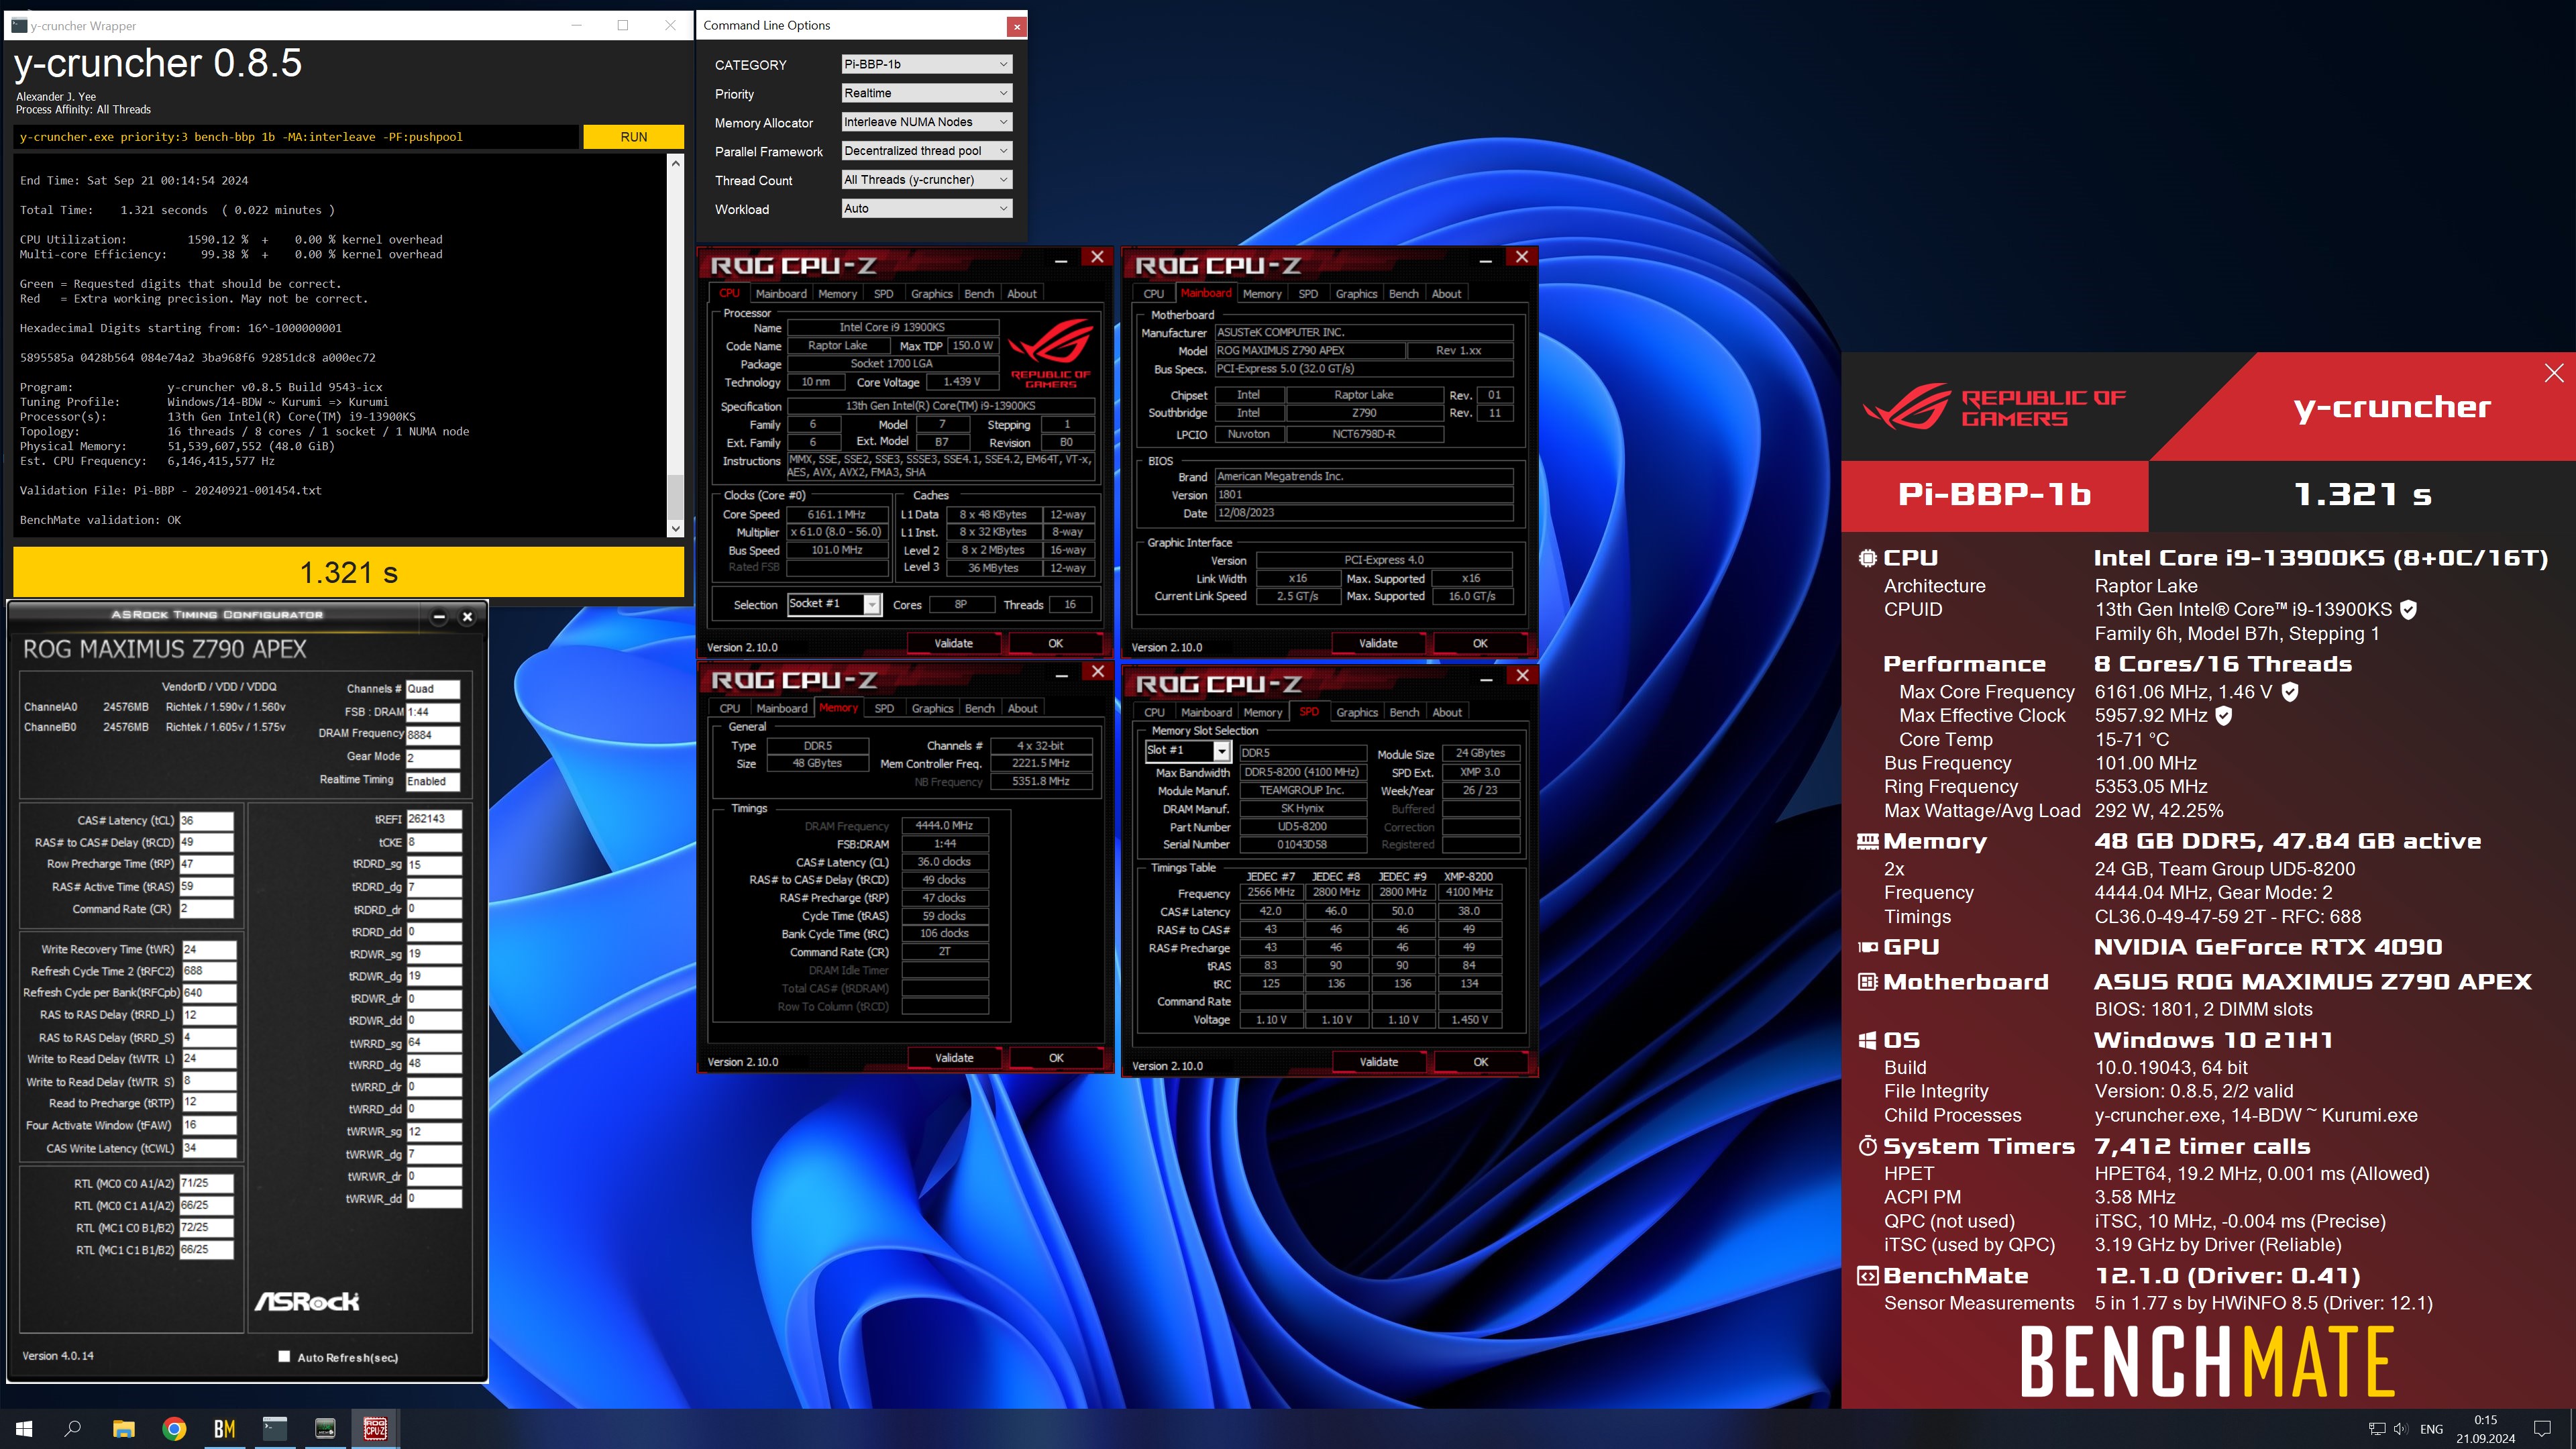The width and height of the screenshot is (2576, 1449).
Task: Click the Windows OS icon in BenchMate panel
Action: click(1867, 1041)
